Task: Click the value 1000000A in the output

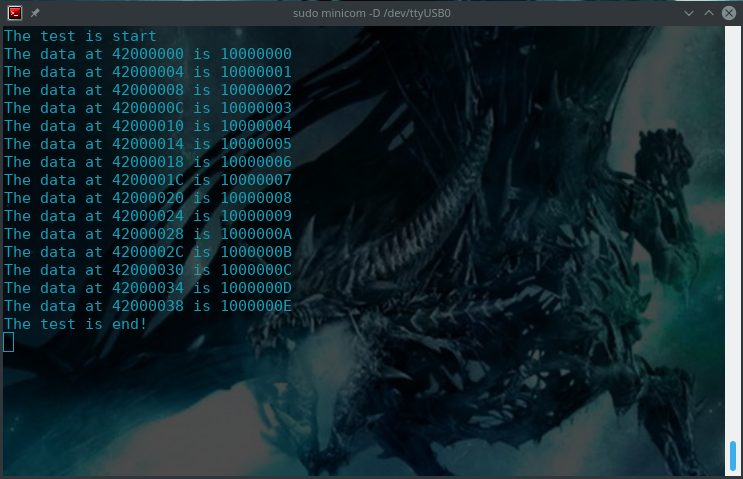Action: pyautogui.click(x=255, y=234)
